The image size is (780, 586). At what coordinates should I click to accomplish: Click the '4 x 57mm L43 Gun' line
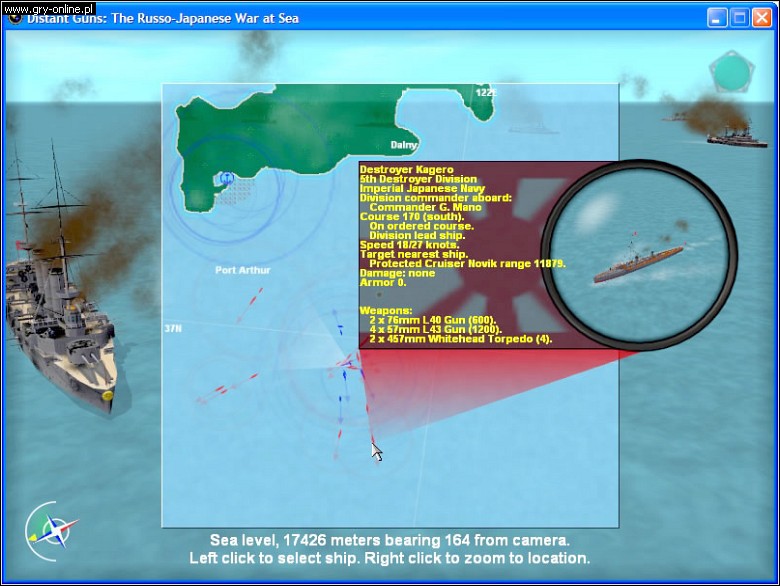point(436,329)
